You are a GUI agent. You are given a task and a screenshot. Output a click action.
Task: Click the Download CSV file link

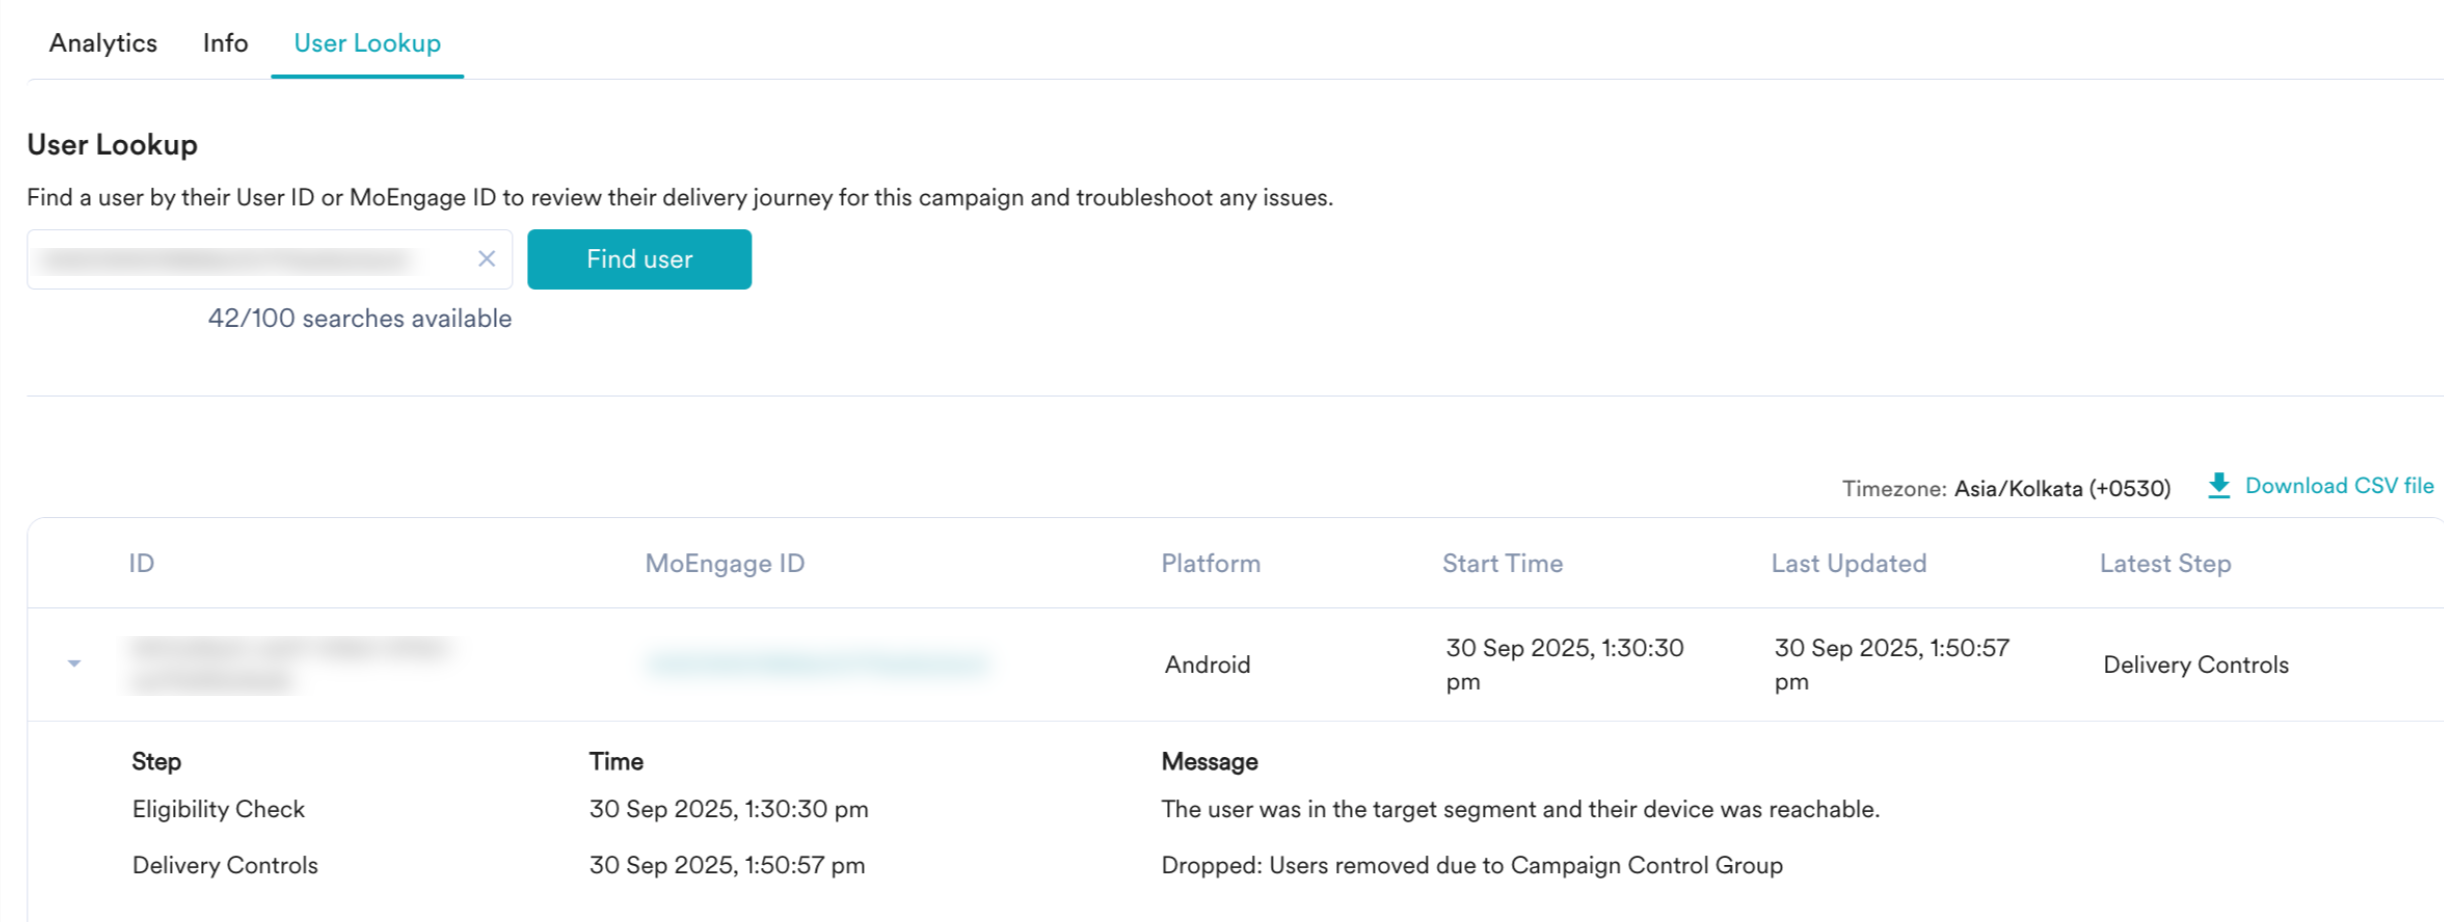pyautogui.click(x=2338, y=486)
